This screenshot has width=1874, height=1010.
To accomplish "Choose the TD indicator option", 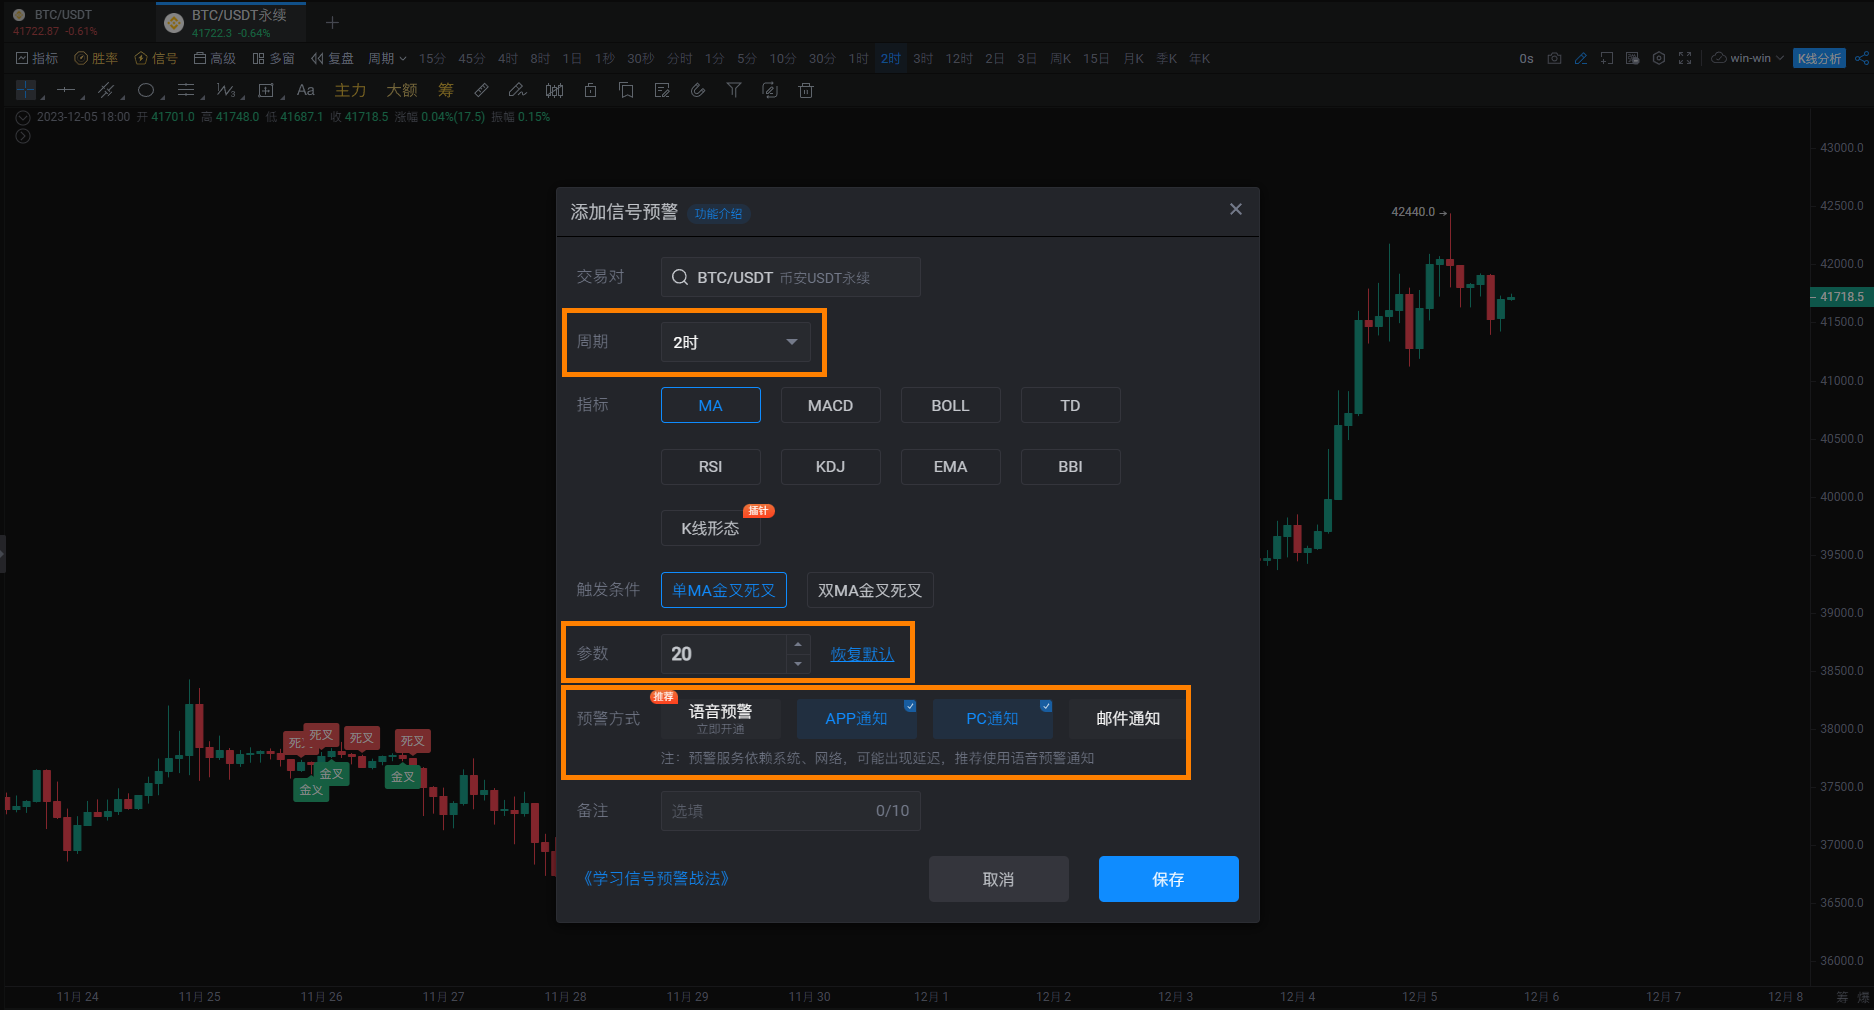I will tap(1071, 405).
